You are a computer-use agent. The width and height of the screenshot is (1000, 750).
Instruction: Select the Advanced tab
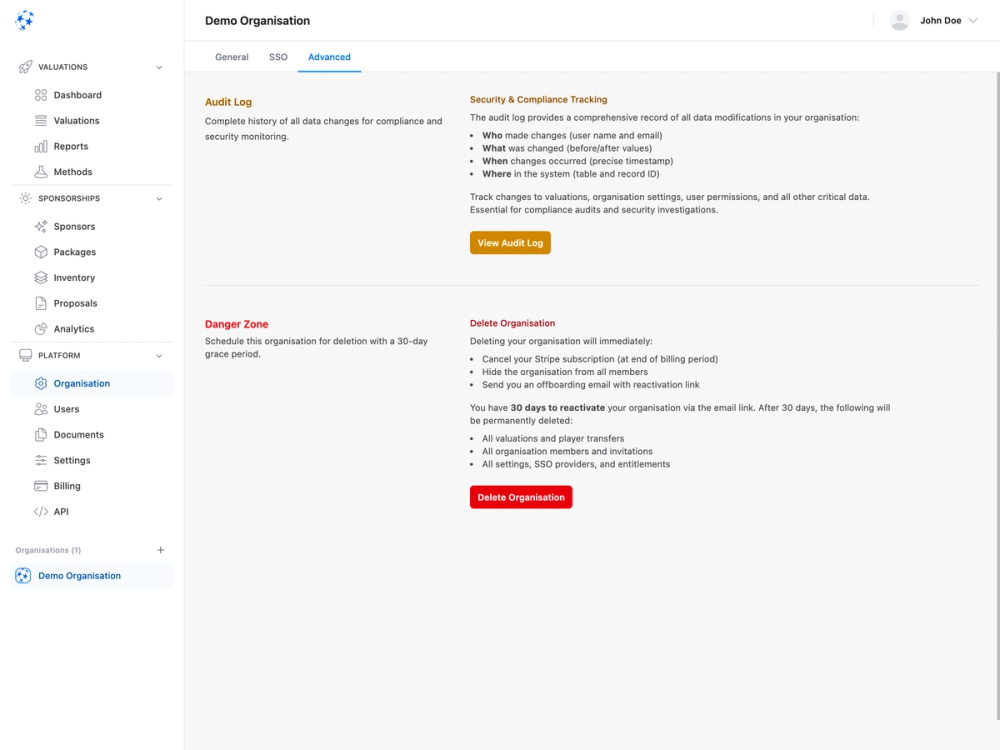pyautogui.click(x=329, y=57)
